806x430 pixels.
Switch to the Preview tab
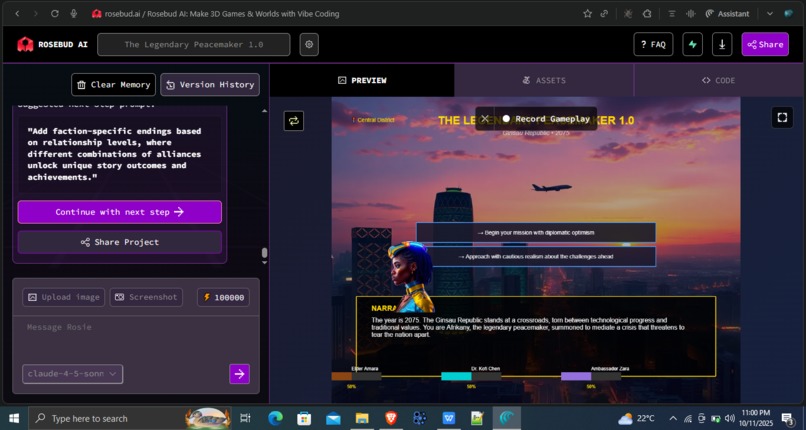[x=362, y=80]
